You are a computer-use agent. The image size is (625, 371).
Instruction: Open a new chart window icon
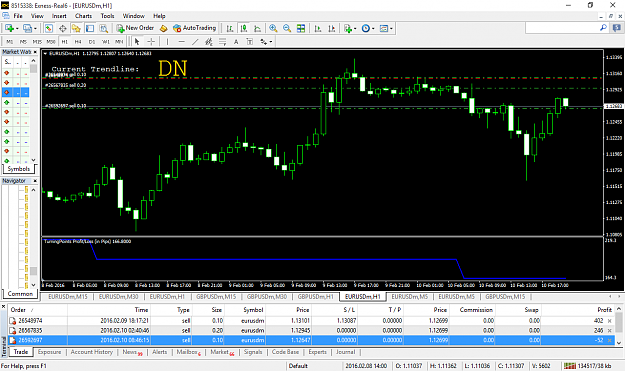click(10, 28)
